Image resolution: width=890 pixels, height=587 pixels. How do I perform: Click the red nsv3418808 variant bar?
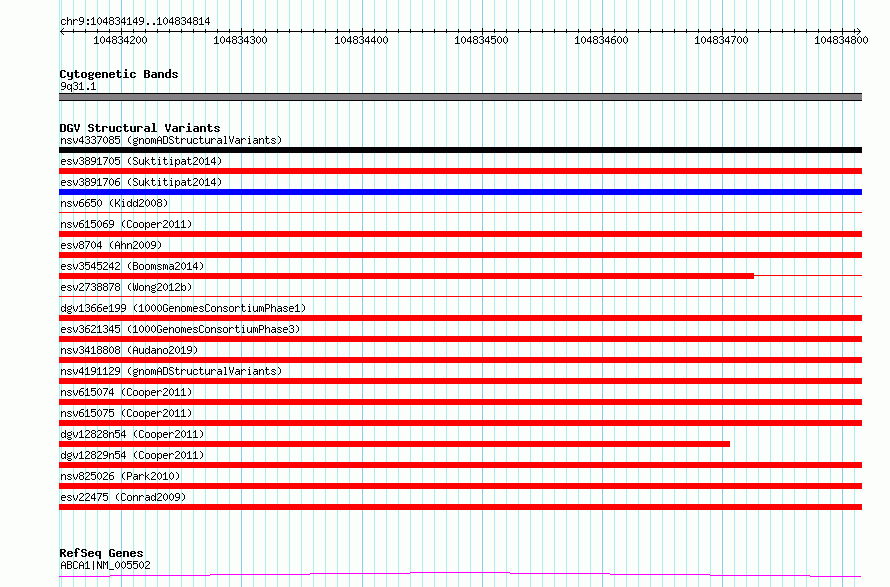click(x=460, y=360)
